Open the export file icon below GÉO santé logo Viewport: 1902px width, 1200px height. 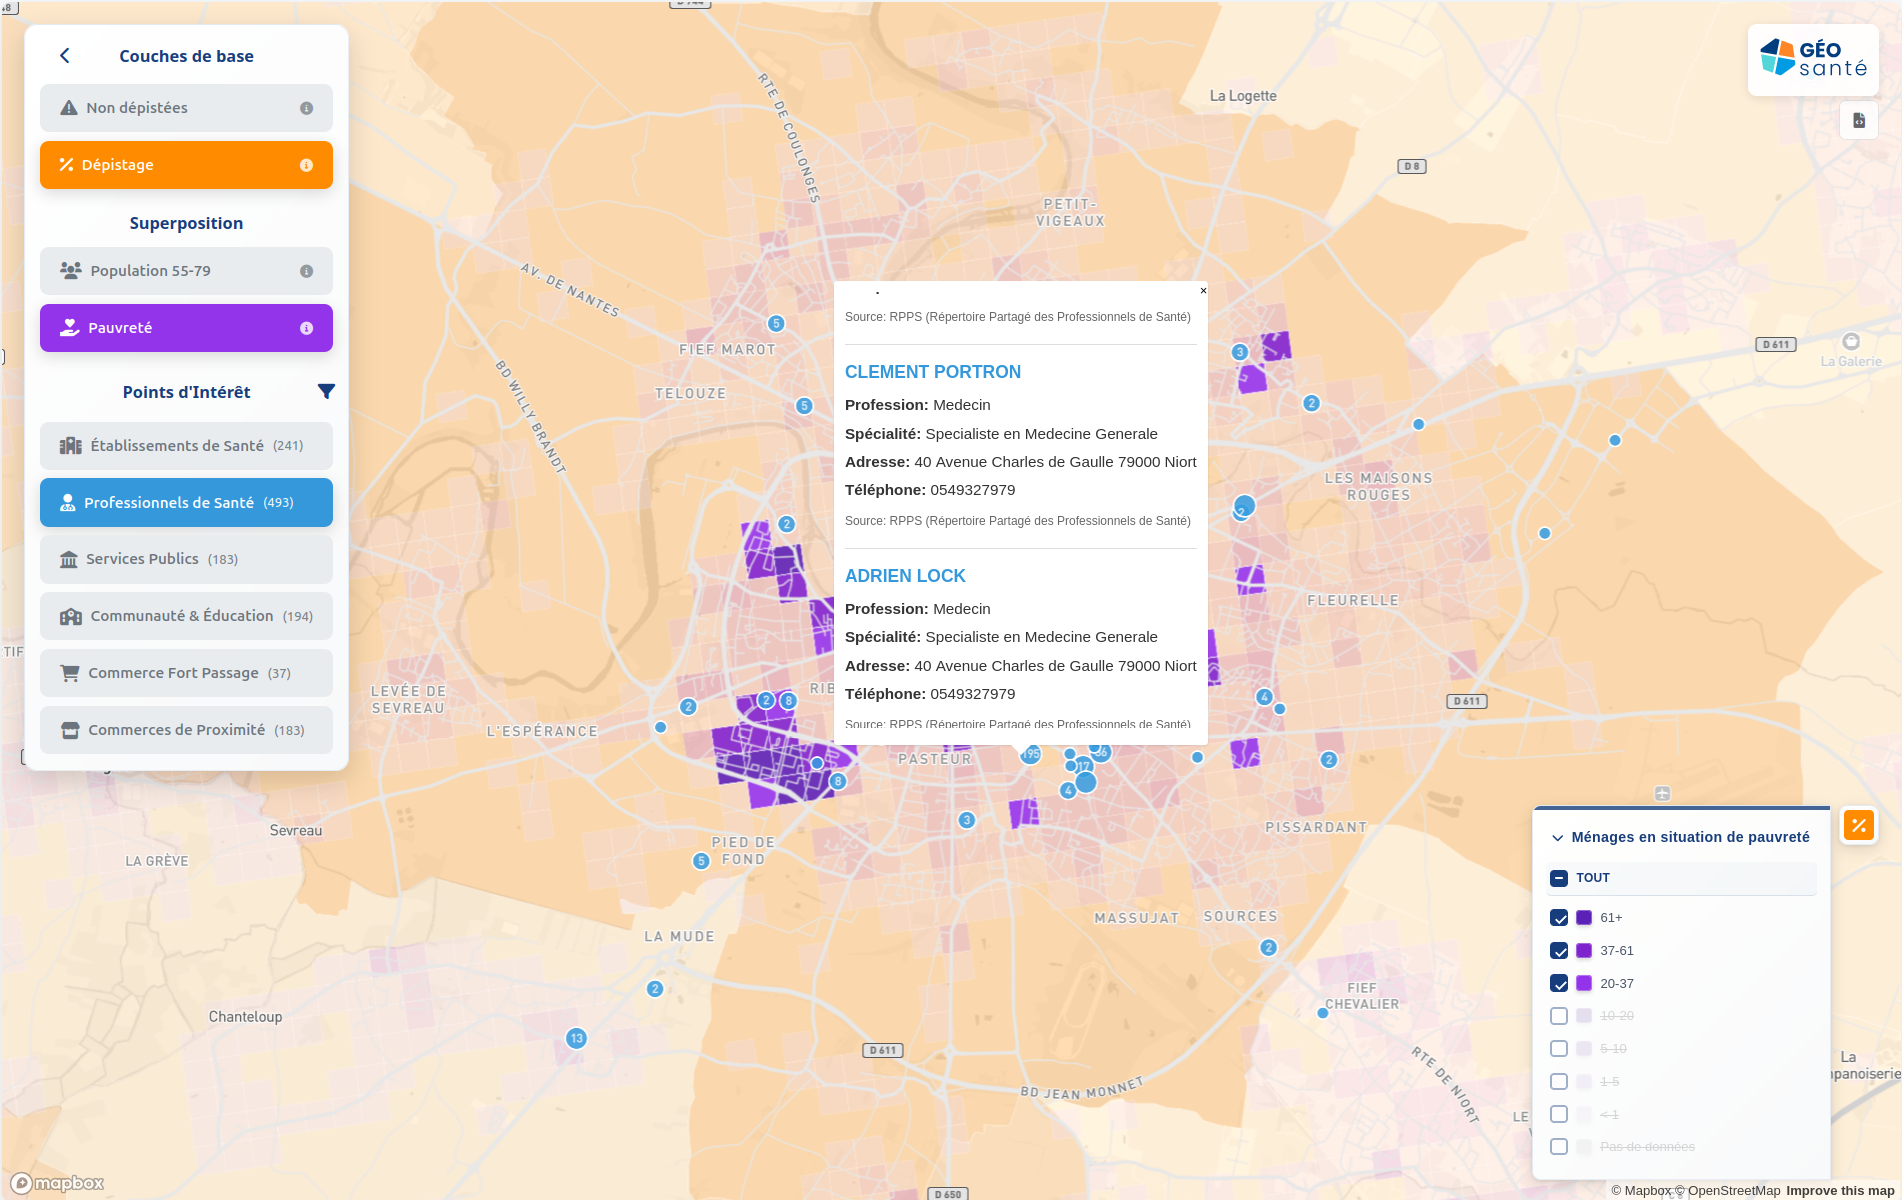[x=1858, y=120]
